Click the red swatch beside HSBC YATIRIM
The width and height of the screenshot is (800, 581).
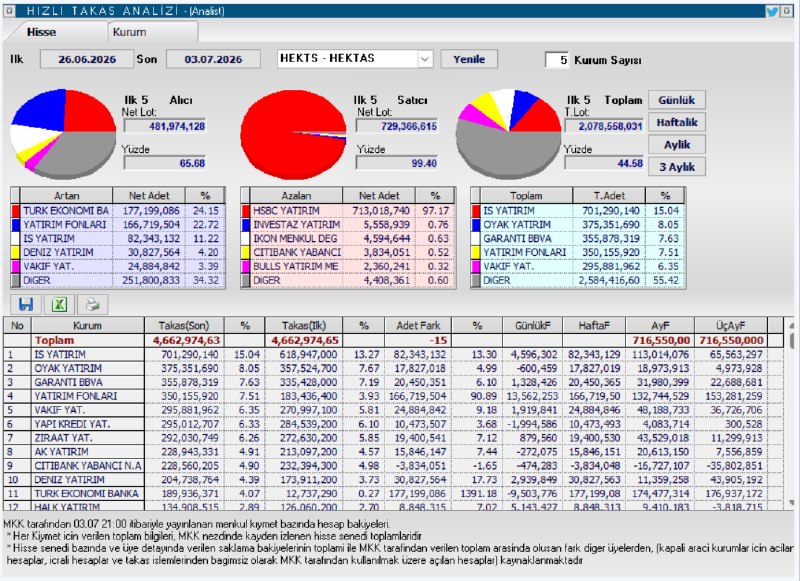246,211
